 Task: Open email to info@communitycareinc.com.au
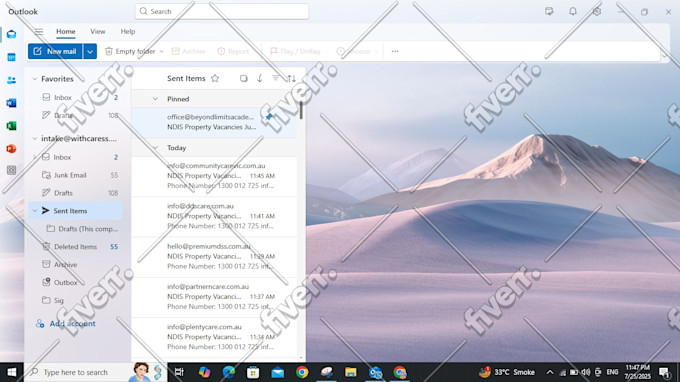point(214,176)
